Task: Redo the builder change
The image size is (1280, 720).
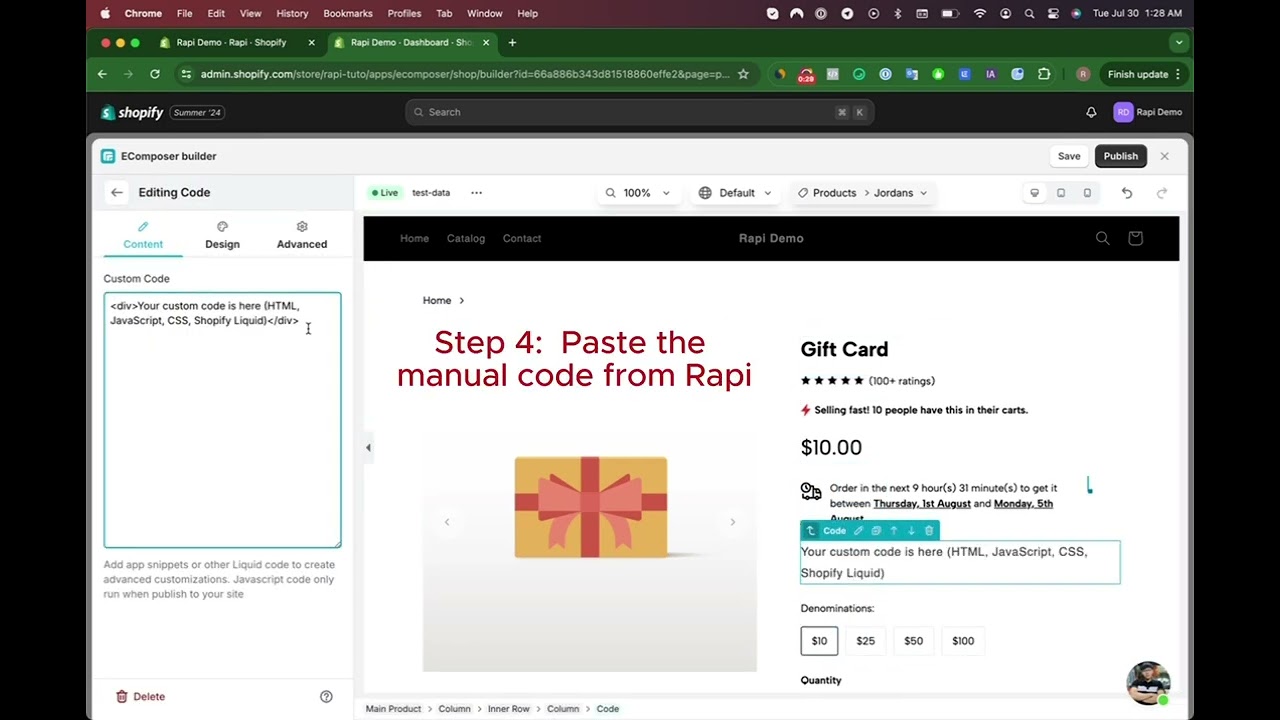Action: pyautogui.click(x=1161, y=193)
